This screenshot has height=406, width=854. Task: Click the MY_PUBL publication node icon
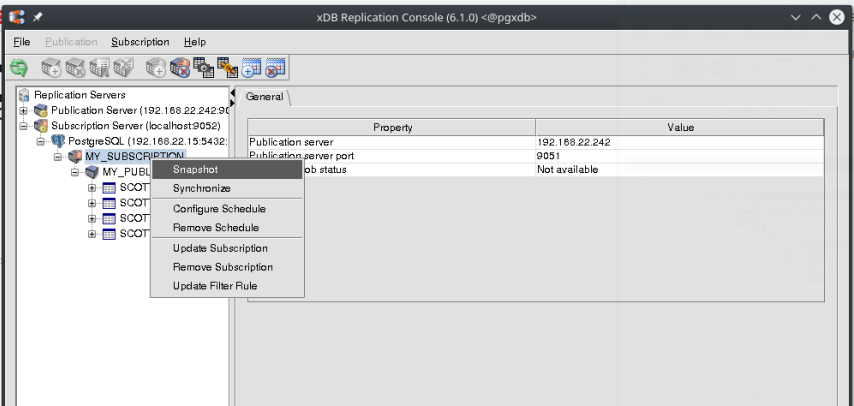point(93,172)
